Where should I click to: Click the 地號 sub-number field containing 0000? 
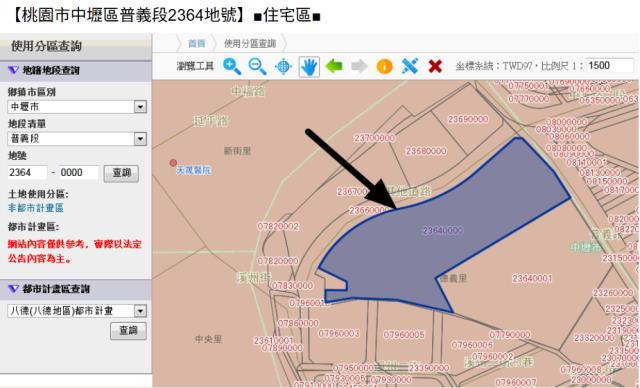click(79, 173)
